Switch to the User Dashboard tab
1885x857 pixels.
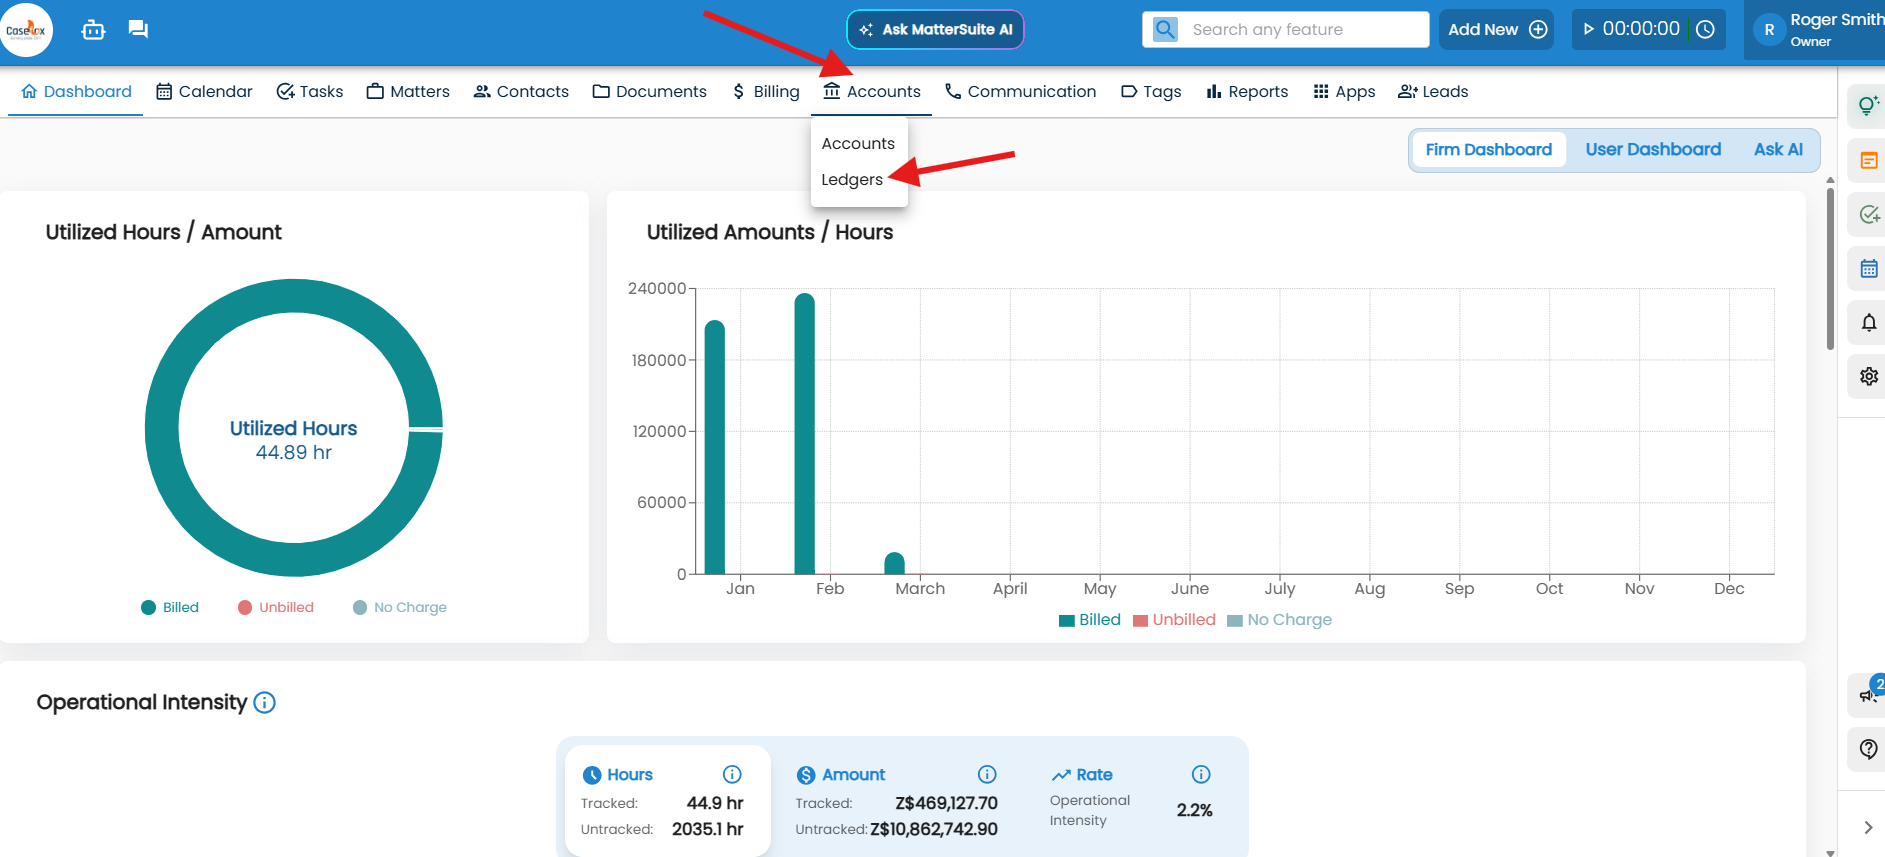click(1652, 150)
